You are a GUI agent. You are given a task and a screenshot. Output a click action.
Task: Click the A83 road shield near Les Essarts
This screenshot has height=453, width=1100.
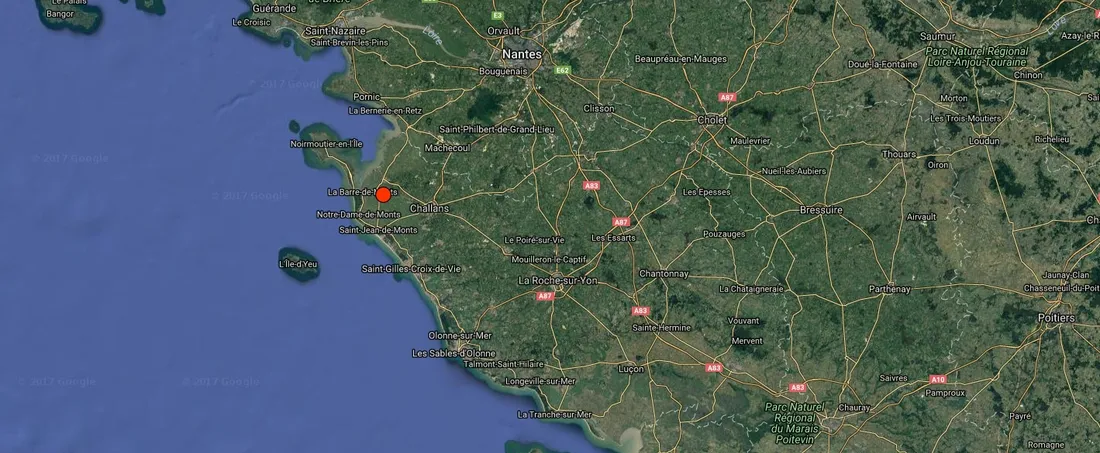pos(591,186)
